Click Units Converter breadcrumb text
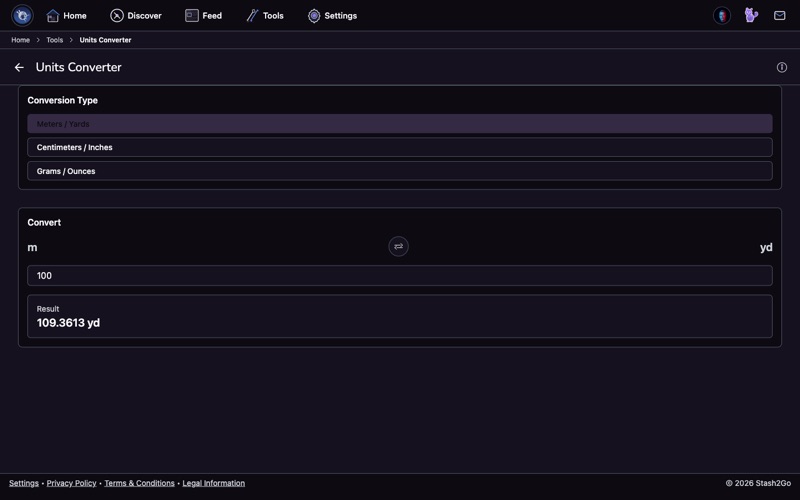The height and width of the screenshot is (500, 800). tap(105, 40)
